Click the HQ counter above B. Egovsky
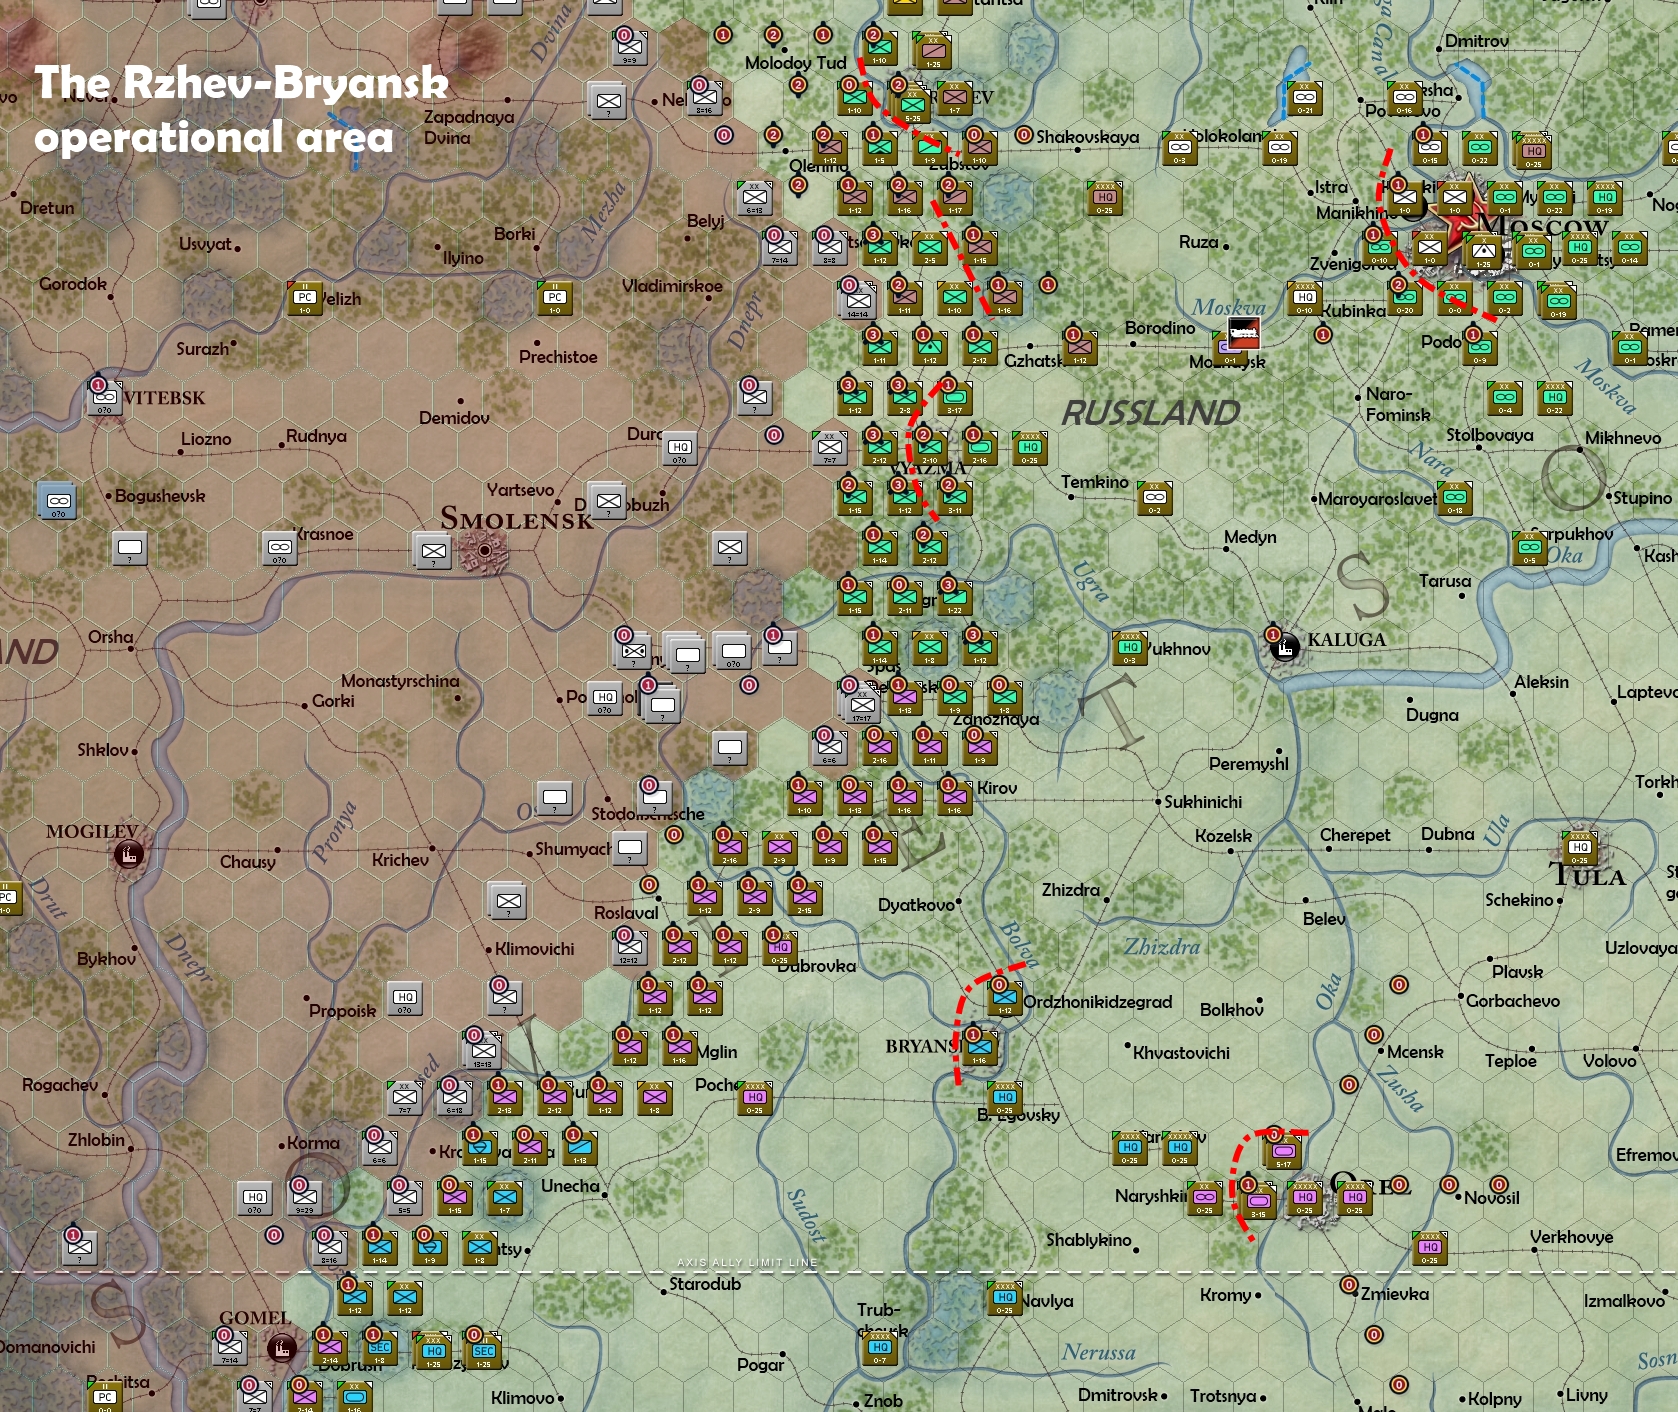This screenshot has height=1412, width=1678. pos(1005,1098)
